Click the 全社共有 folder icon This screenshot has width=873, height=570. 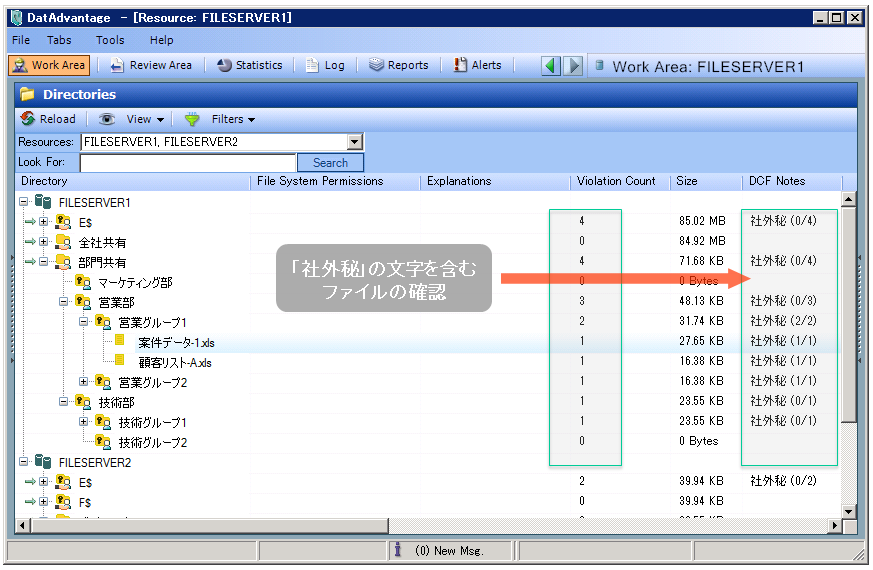coord(63,242)
